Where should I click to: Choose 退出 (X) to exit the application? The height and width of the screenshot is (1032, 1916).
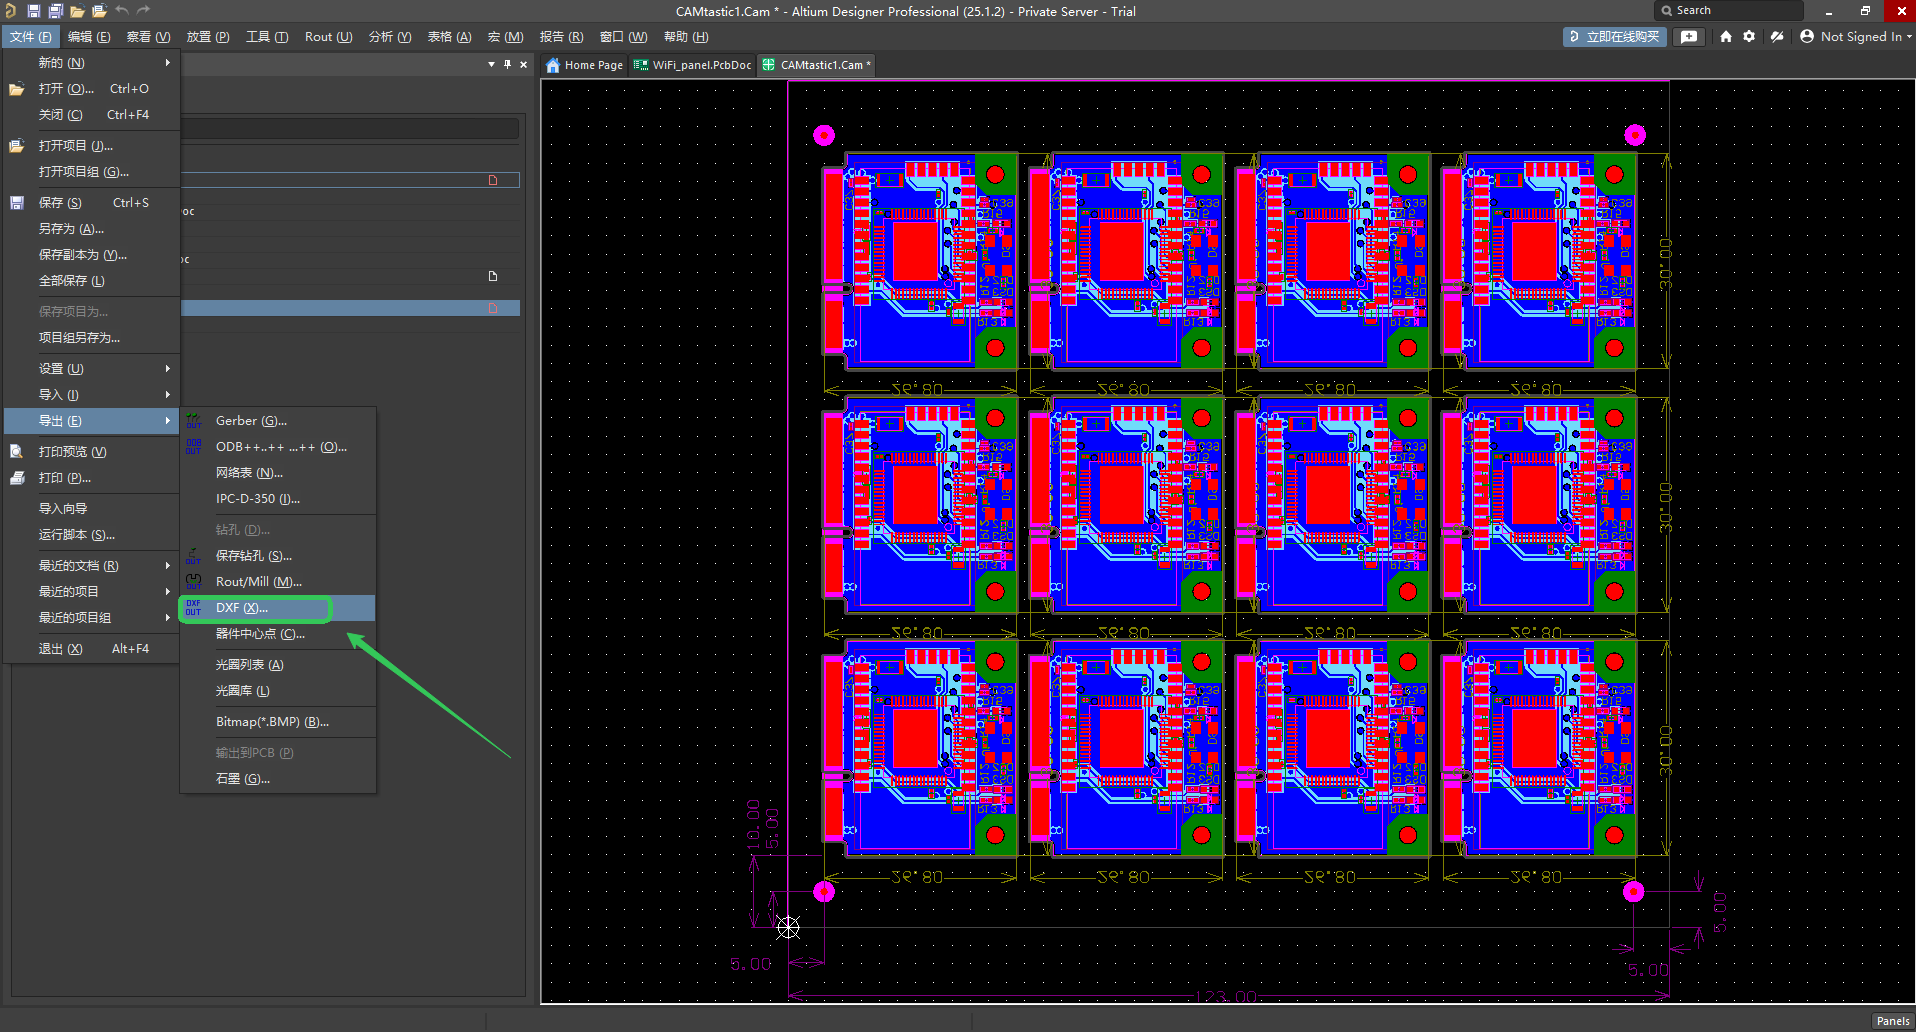pos(92,649)
